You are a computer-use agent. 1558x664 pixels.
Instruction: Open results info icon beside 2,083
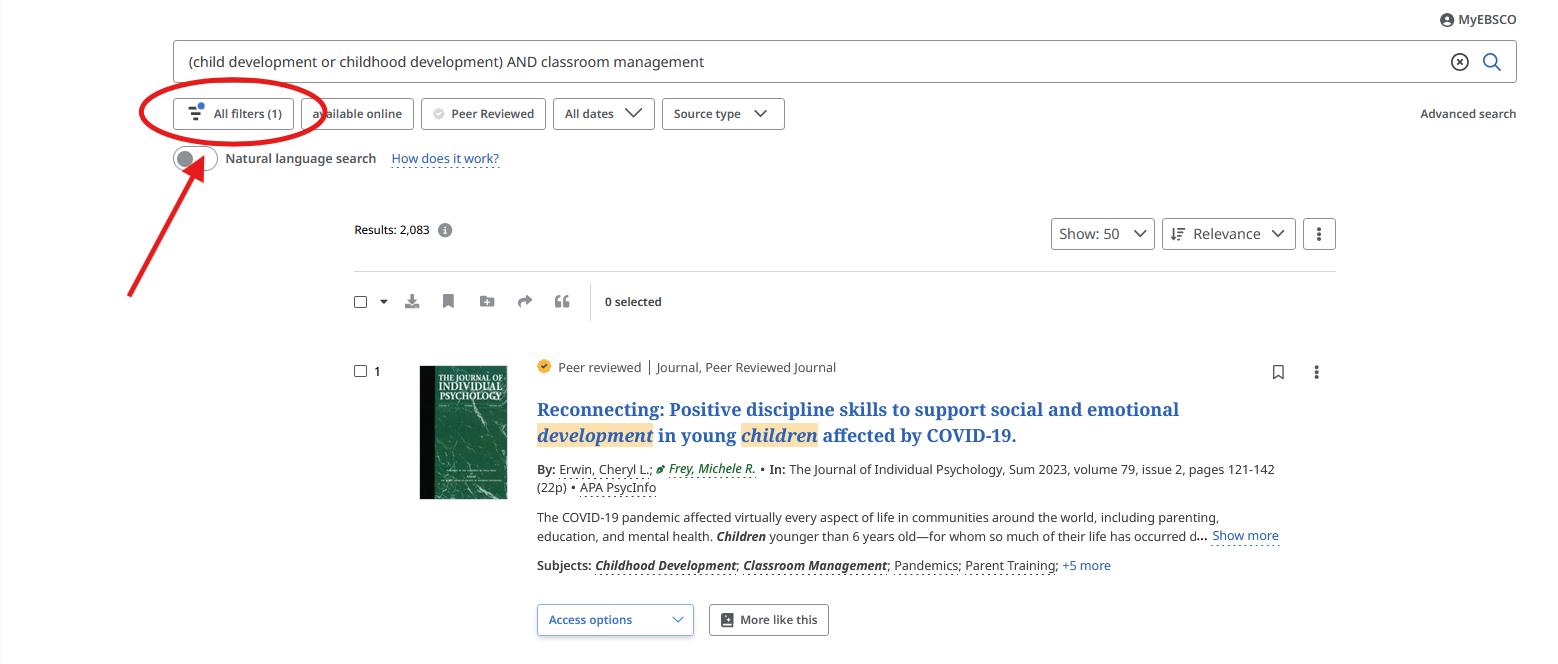click(x=446, y=230)
